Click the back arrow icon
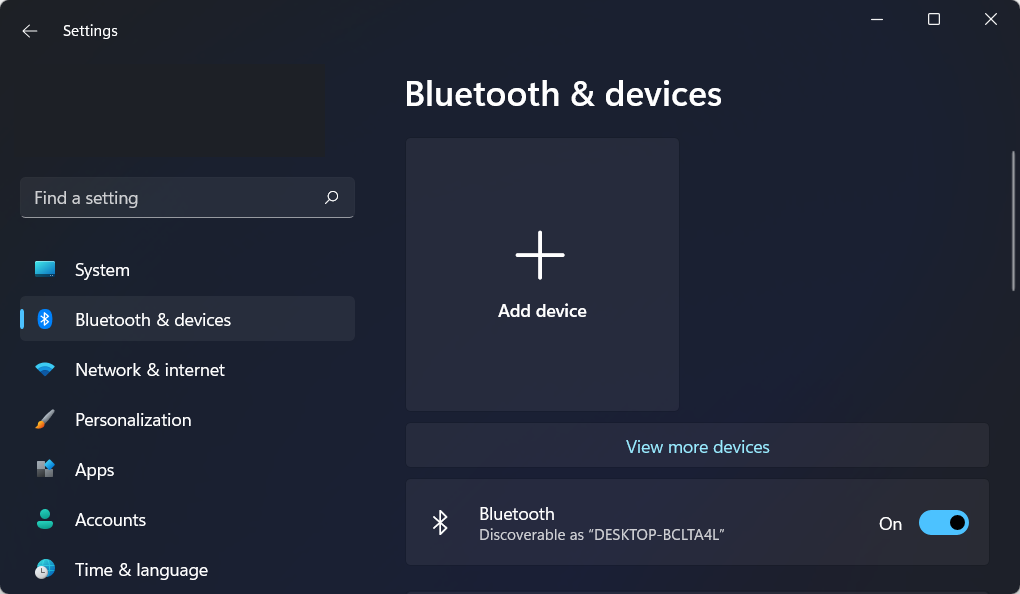The width and height of the screenshot is (1020, 594). [29, 31]
